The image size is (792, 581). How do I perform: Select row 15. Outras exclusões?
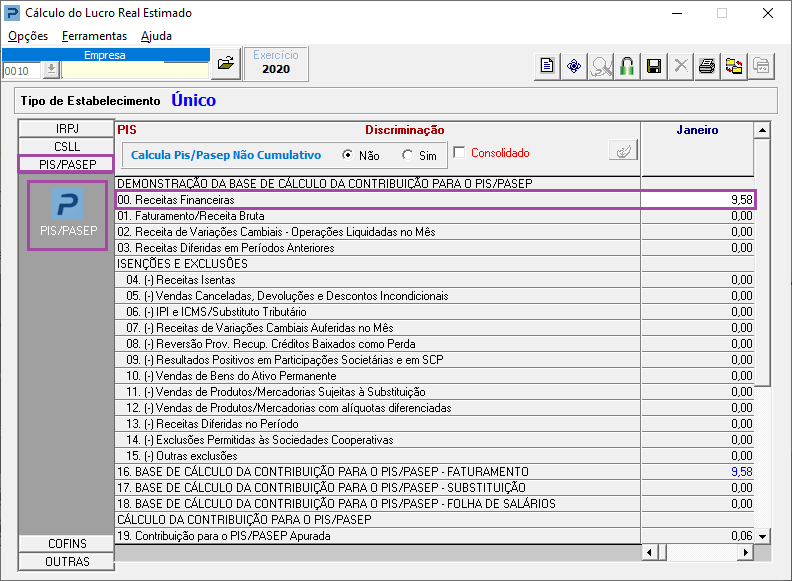click(x=378, y=456)
